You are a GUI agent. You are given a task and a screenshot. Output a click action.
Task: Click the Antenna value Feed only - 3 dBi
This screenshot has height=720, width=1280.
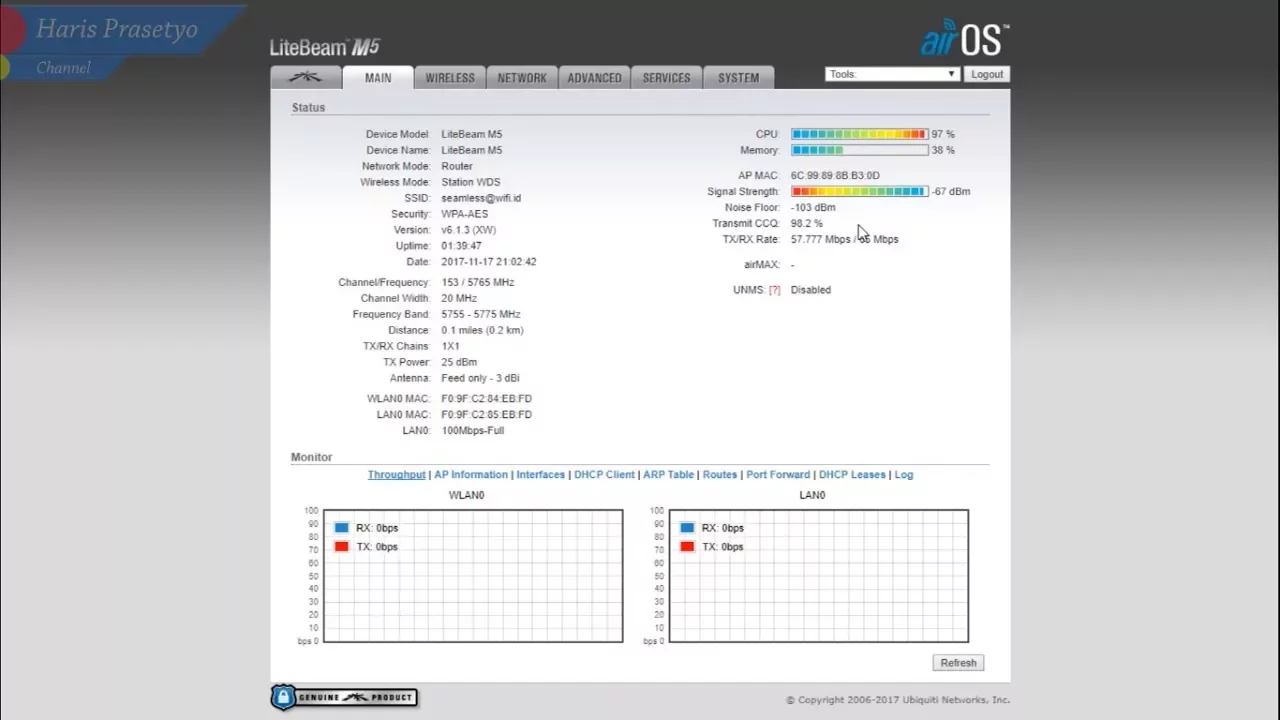click(x=480, y=379)
